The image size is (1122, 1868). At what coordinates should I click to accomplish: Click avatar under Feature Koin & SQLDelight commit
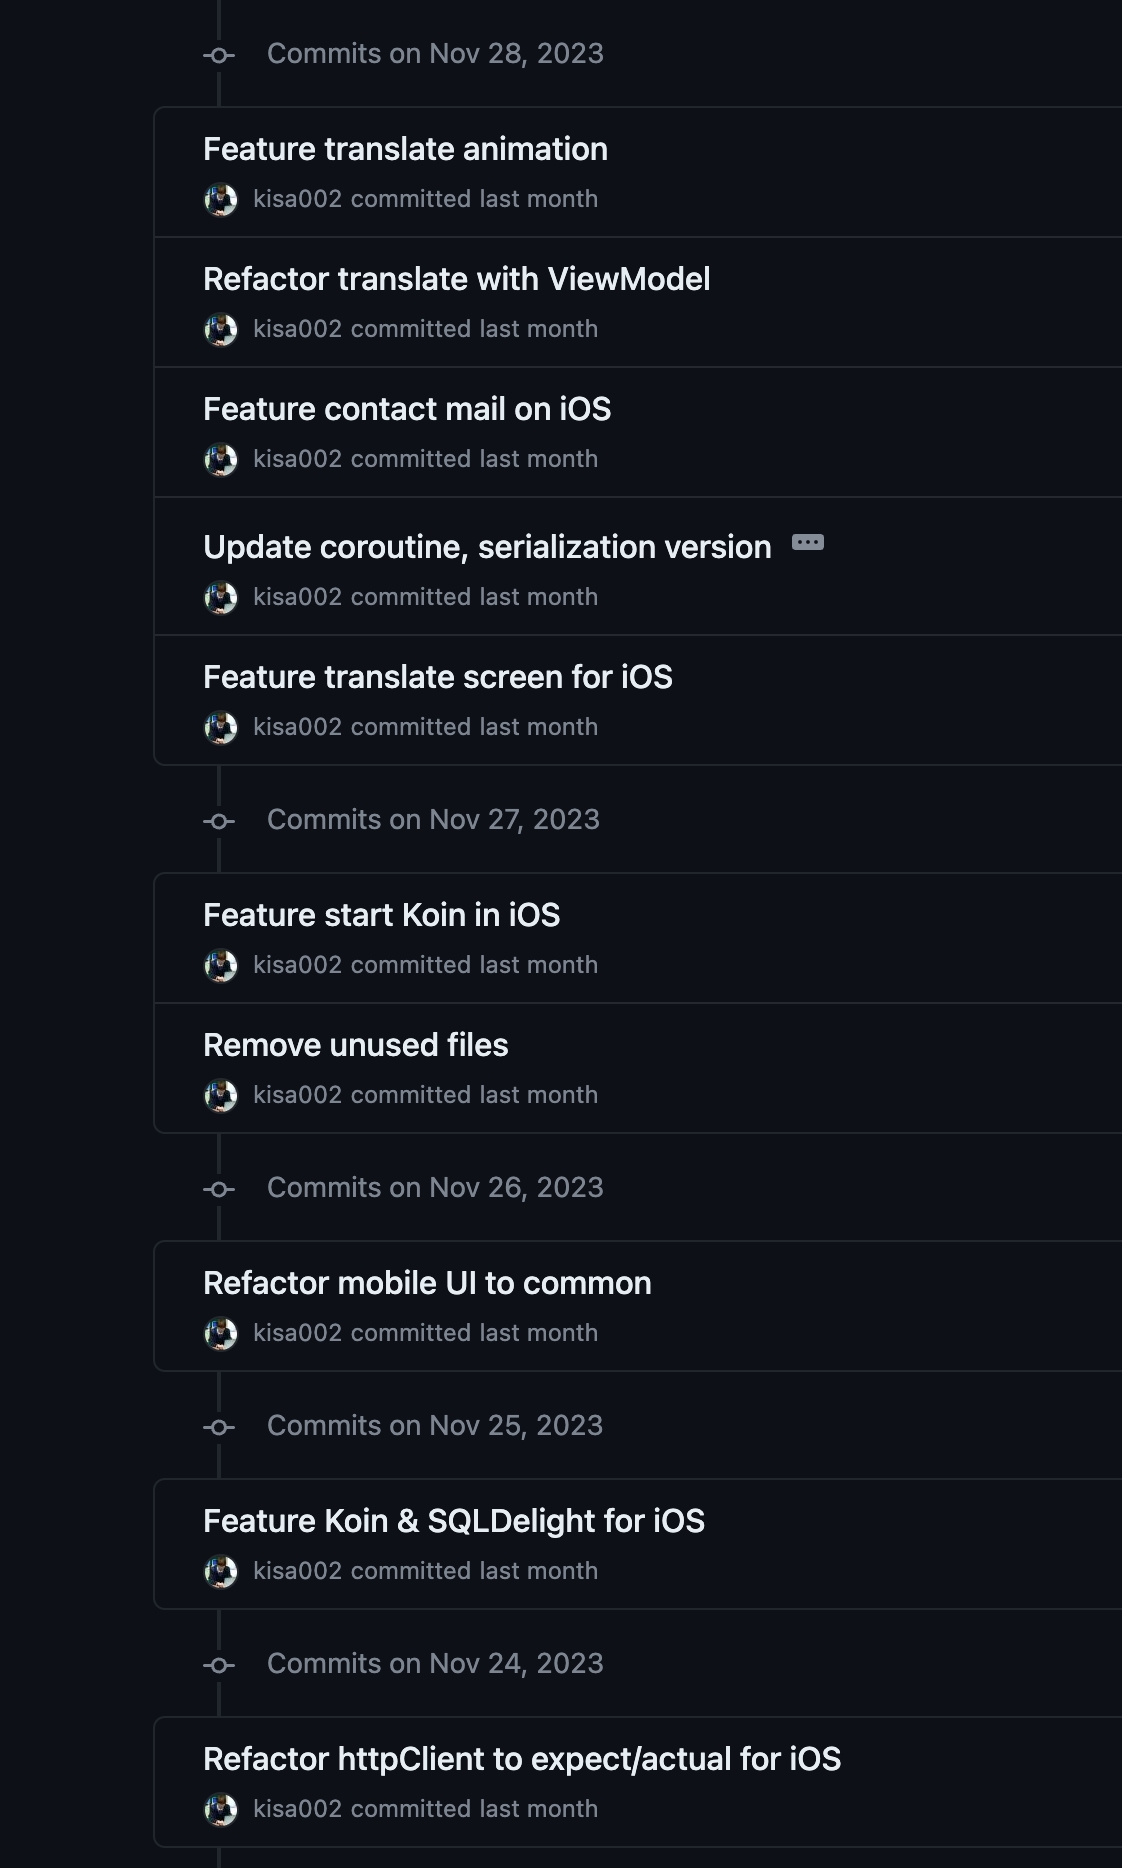point(221,1572)
